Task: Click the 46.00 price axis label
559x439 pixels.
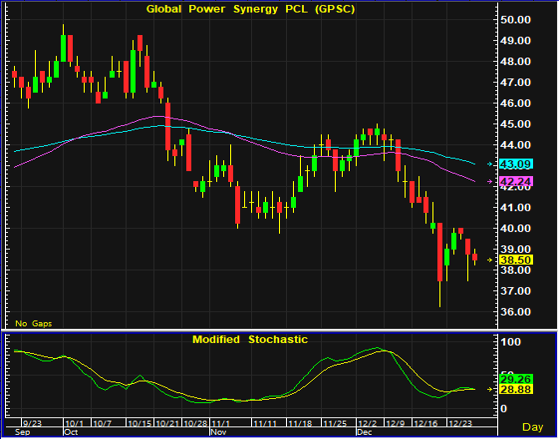Action: pos(515,103)
